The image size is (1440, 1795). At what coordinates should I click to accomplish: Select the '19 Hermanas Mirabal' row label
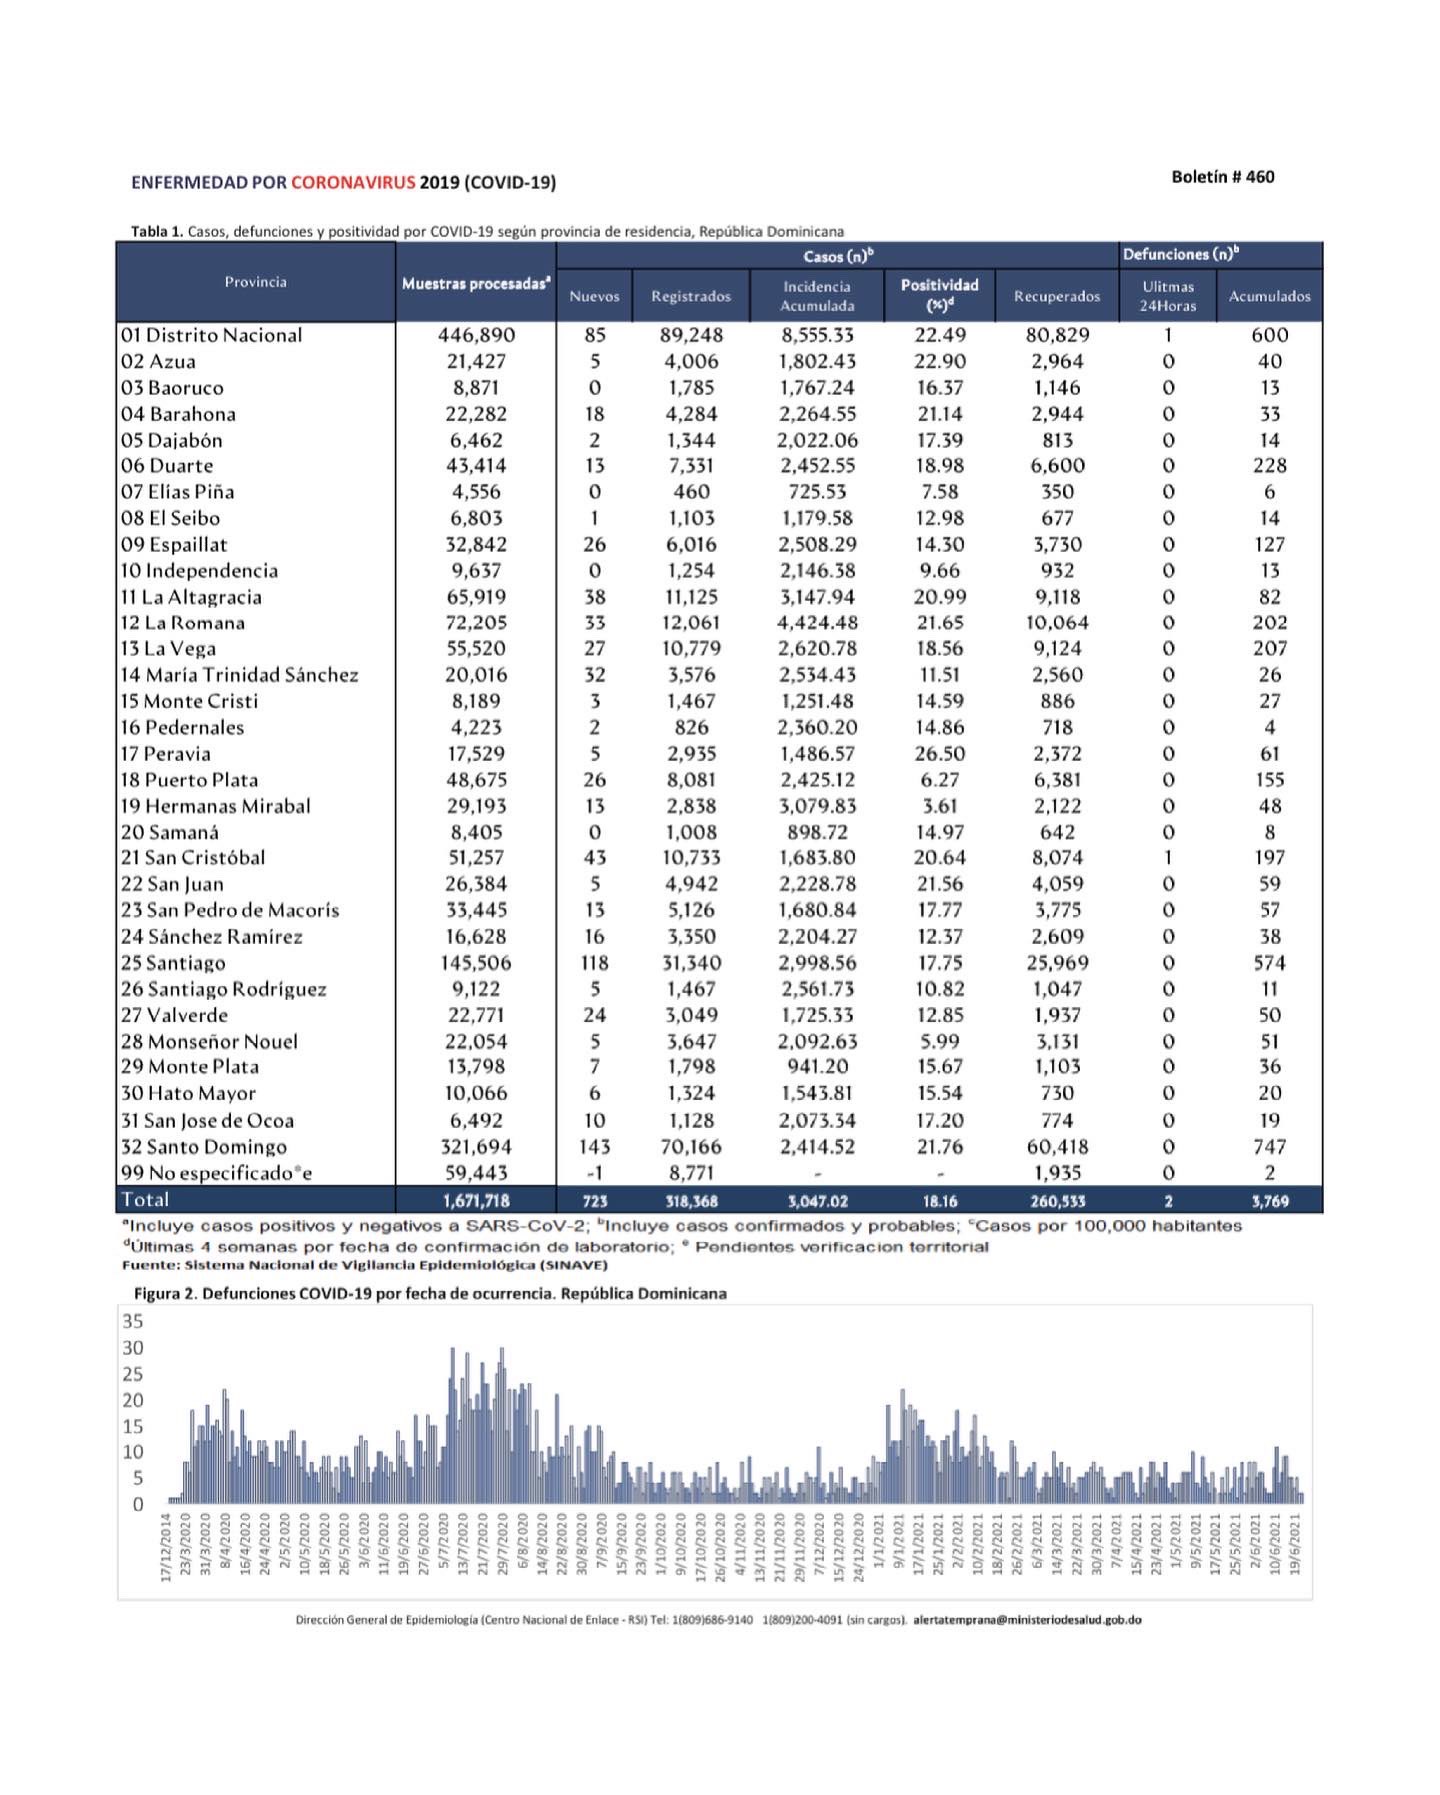click(x=215, y=805)
